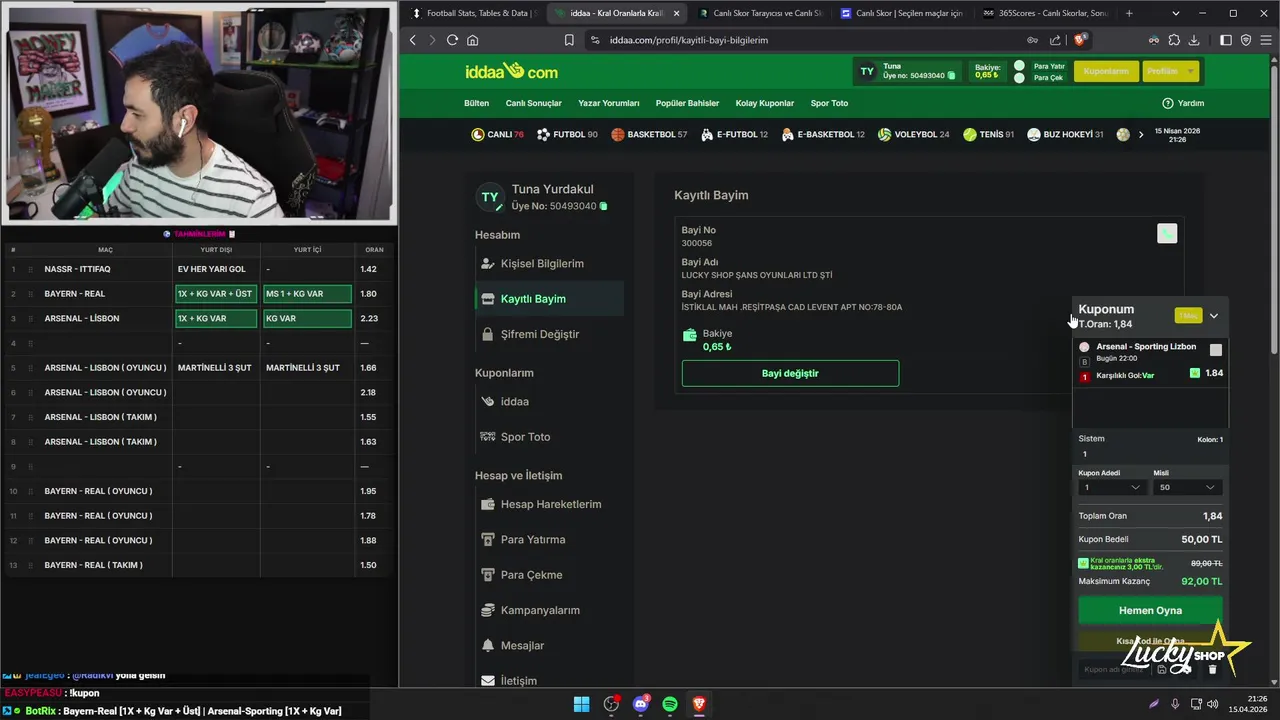Open Mesajlar messages page

coord(512,646)
